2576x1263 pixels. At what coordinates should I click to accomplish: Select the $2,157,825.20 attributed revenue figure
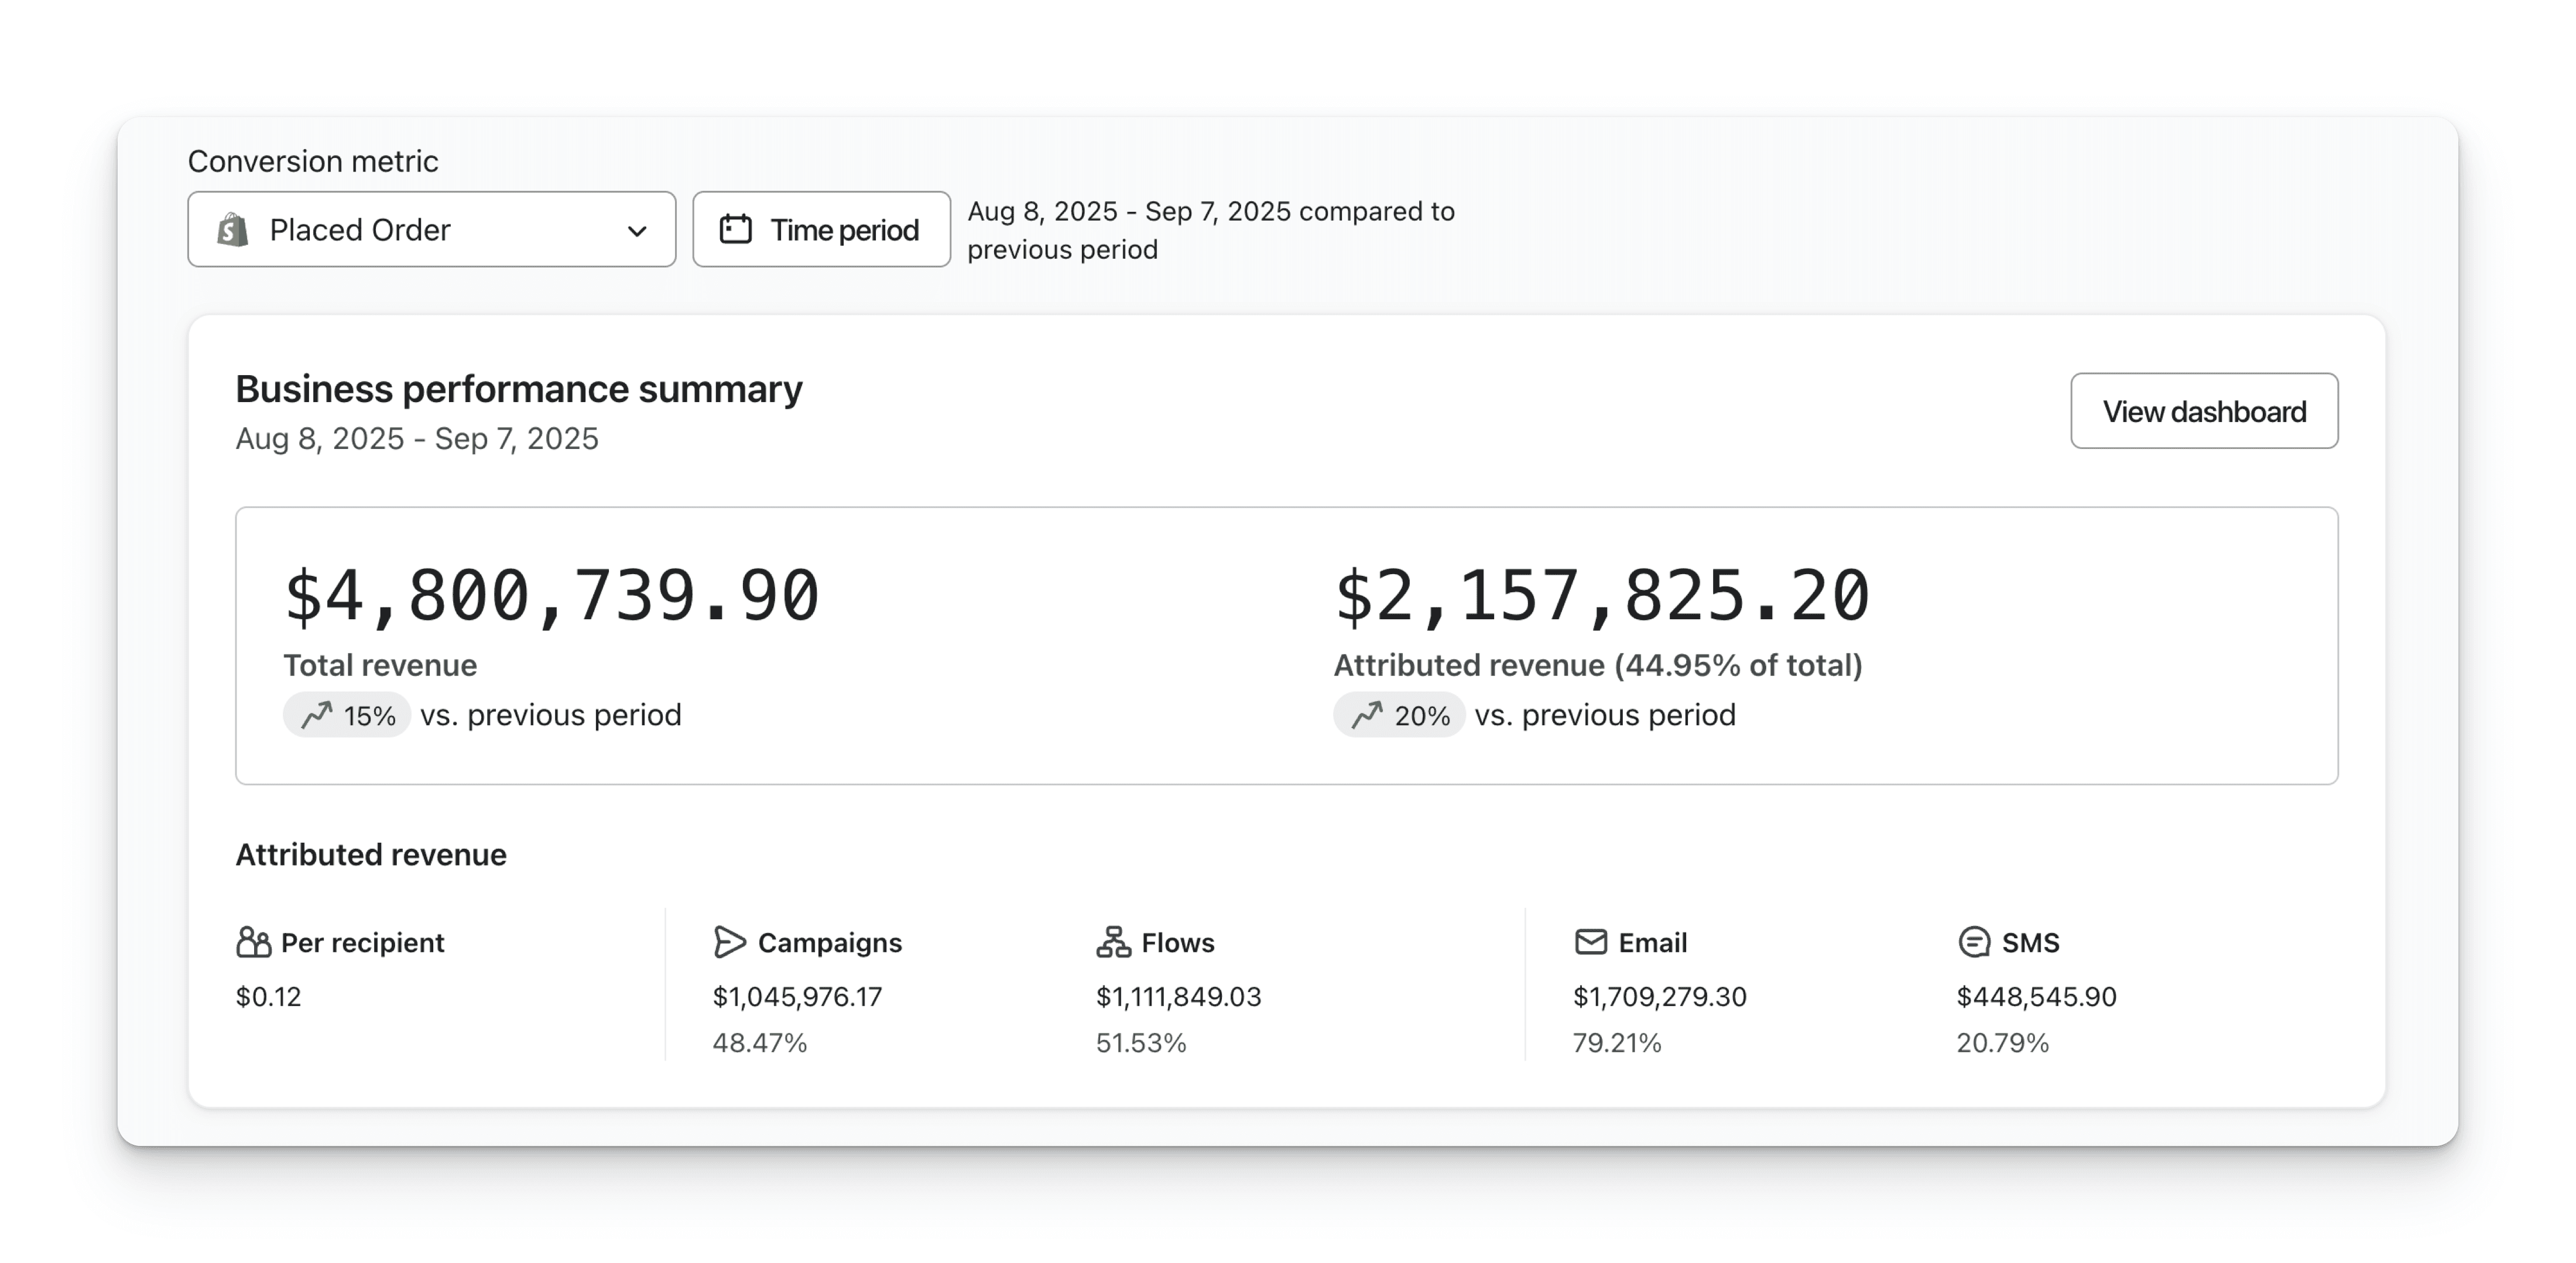1601,596
